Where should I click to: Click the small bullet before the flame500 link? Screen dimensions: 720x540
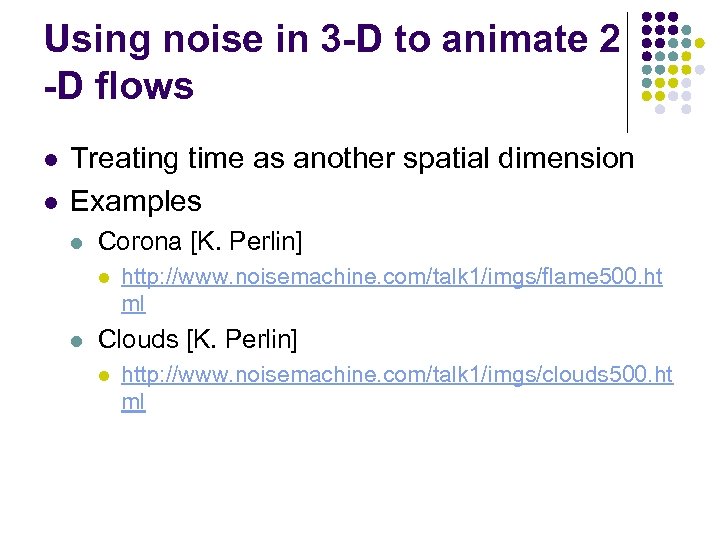pos(104,278)
